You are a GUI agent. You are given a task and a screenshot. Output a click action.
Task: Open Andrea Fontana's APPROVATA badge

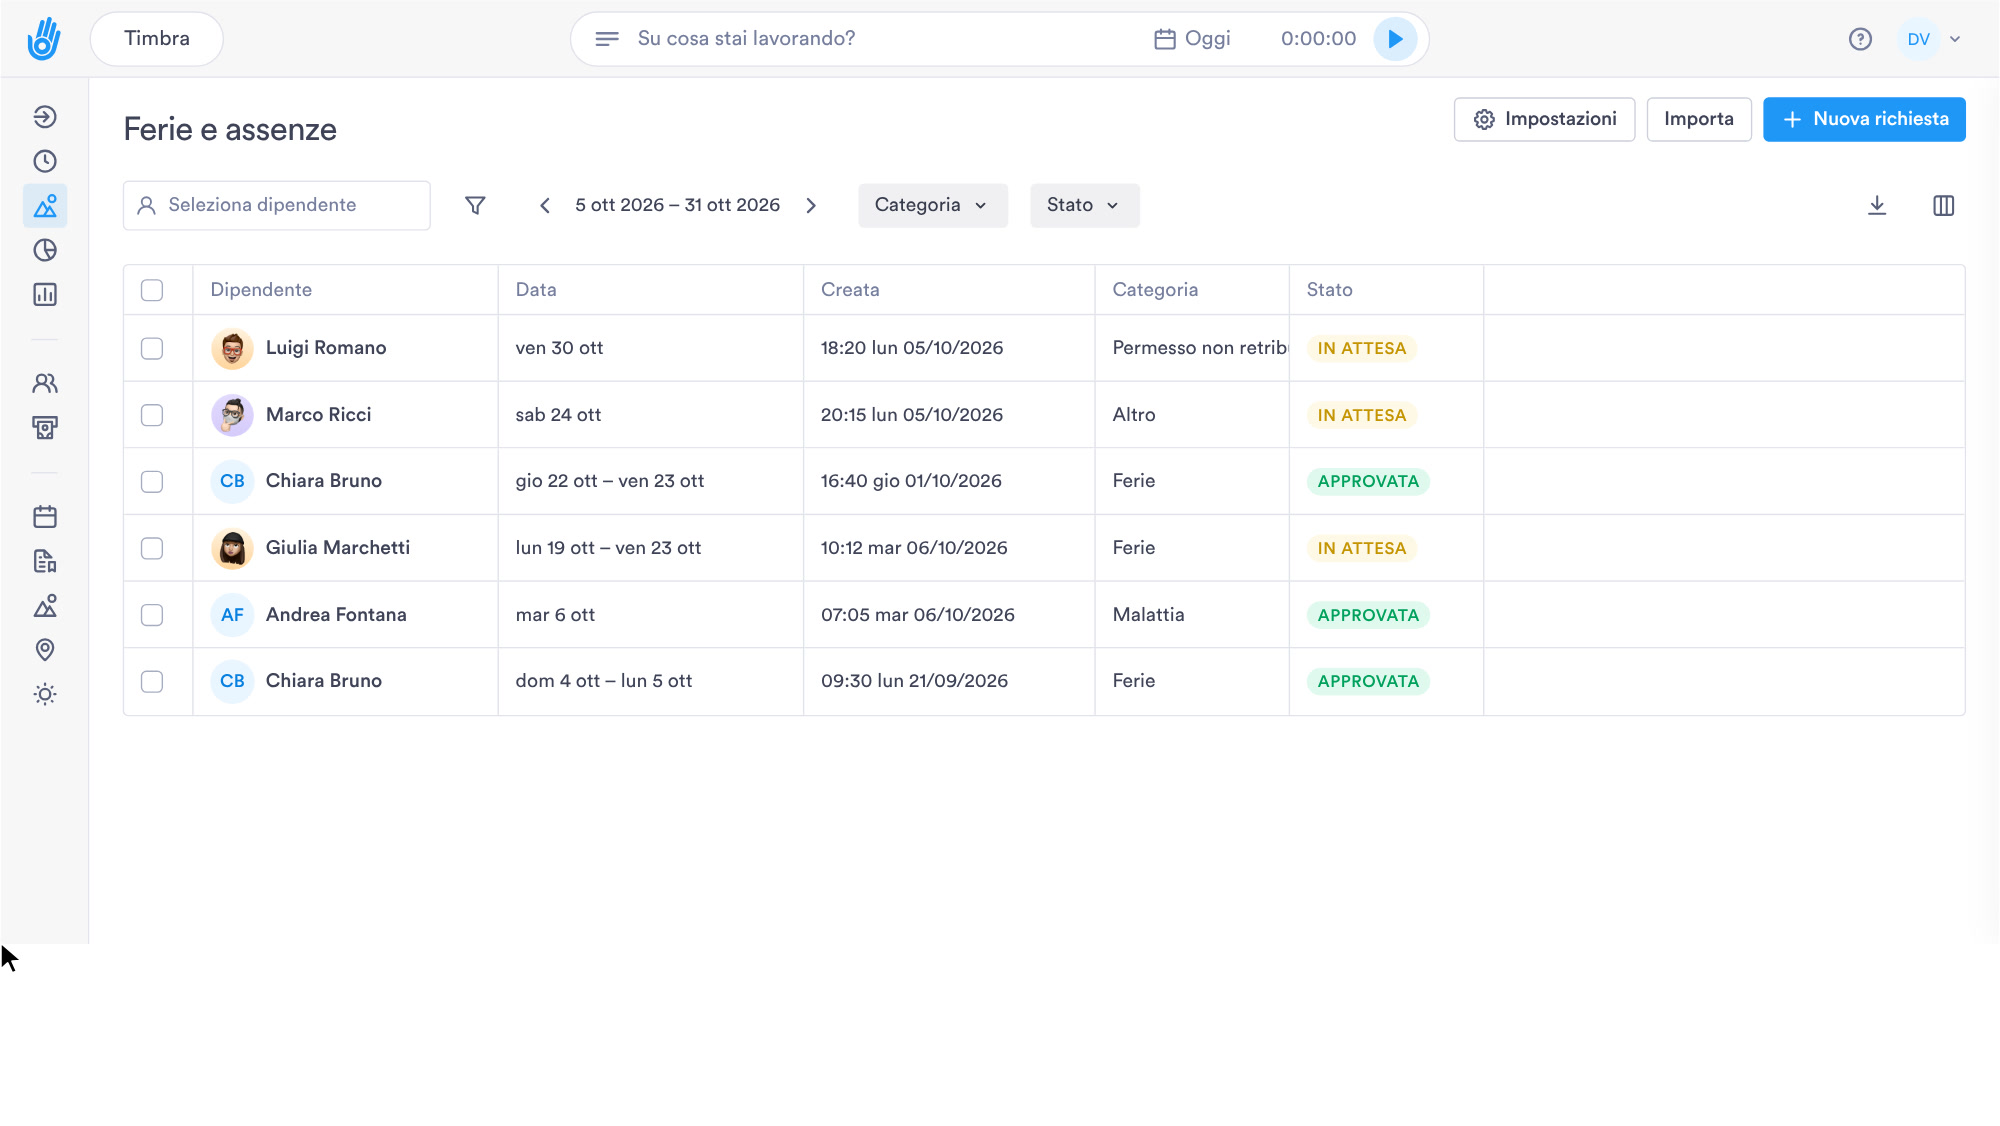tap(1368, 615)
